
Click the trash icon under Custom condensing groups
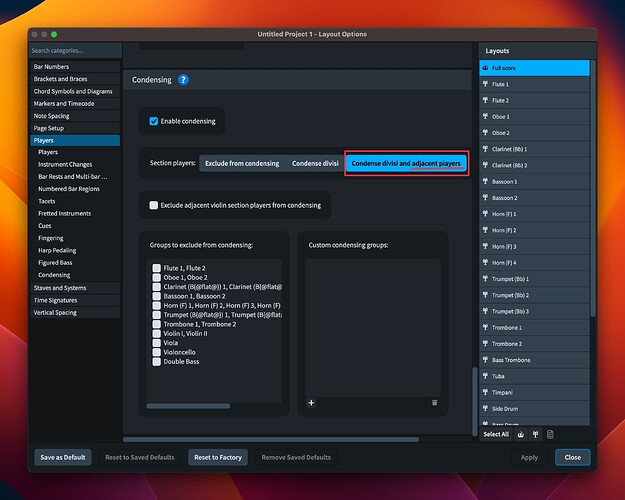point(434,403)
